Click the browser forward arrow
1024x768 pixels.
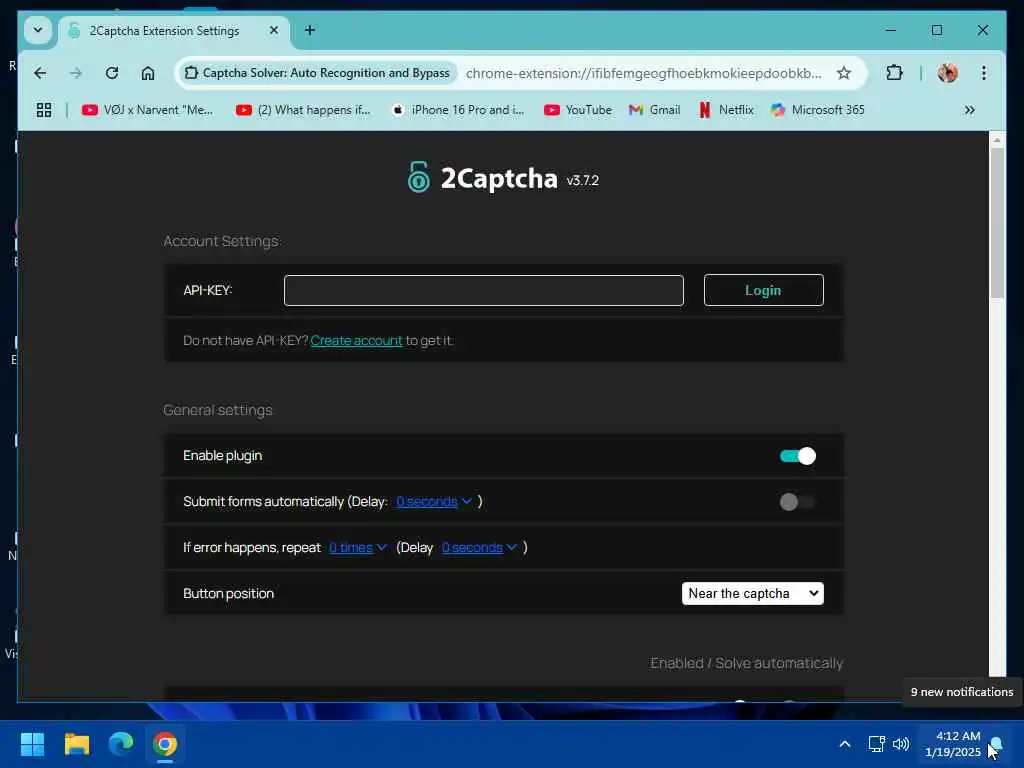(76, 73)
